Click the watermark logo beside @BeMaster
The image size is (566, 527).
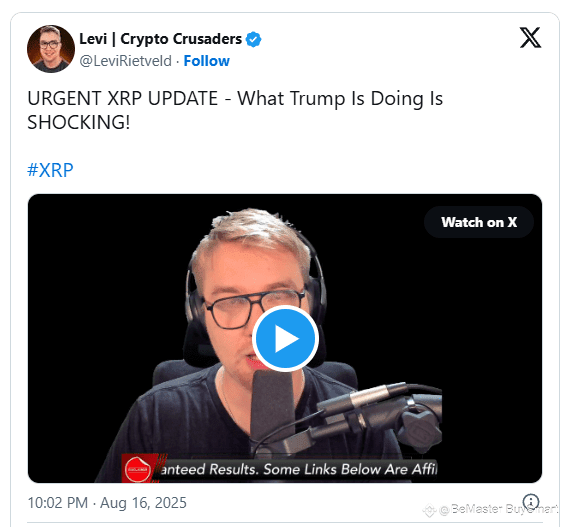(430, 510)
